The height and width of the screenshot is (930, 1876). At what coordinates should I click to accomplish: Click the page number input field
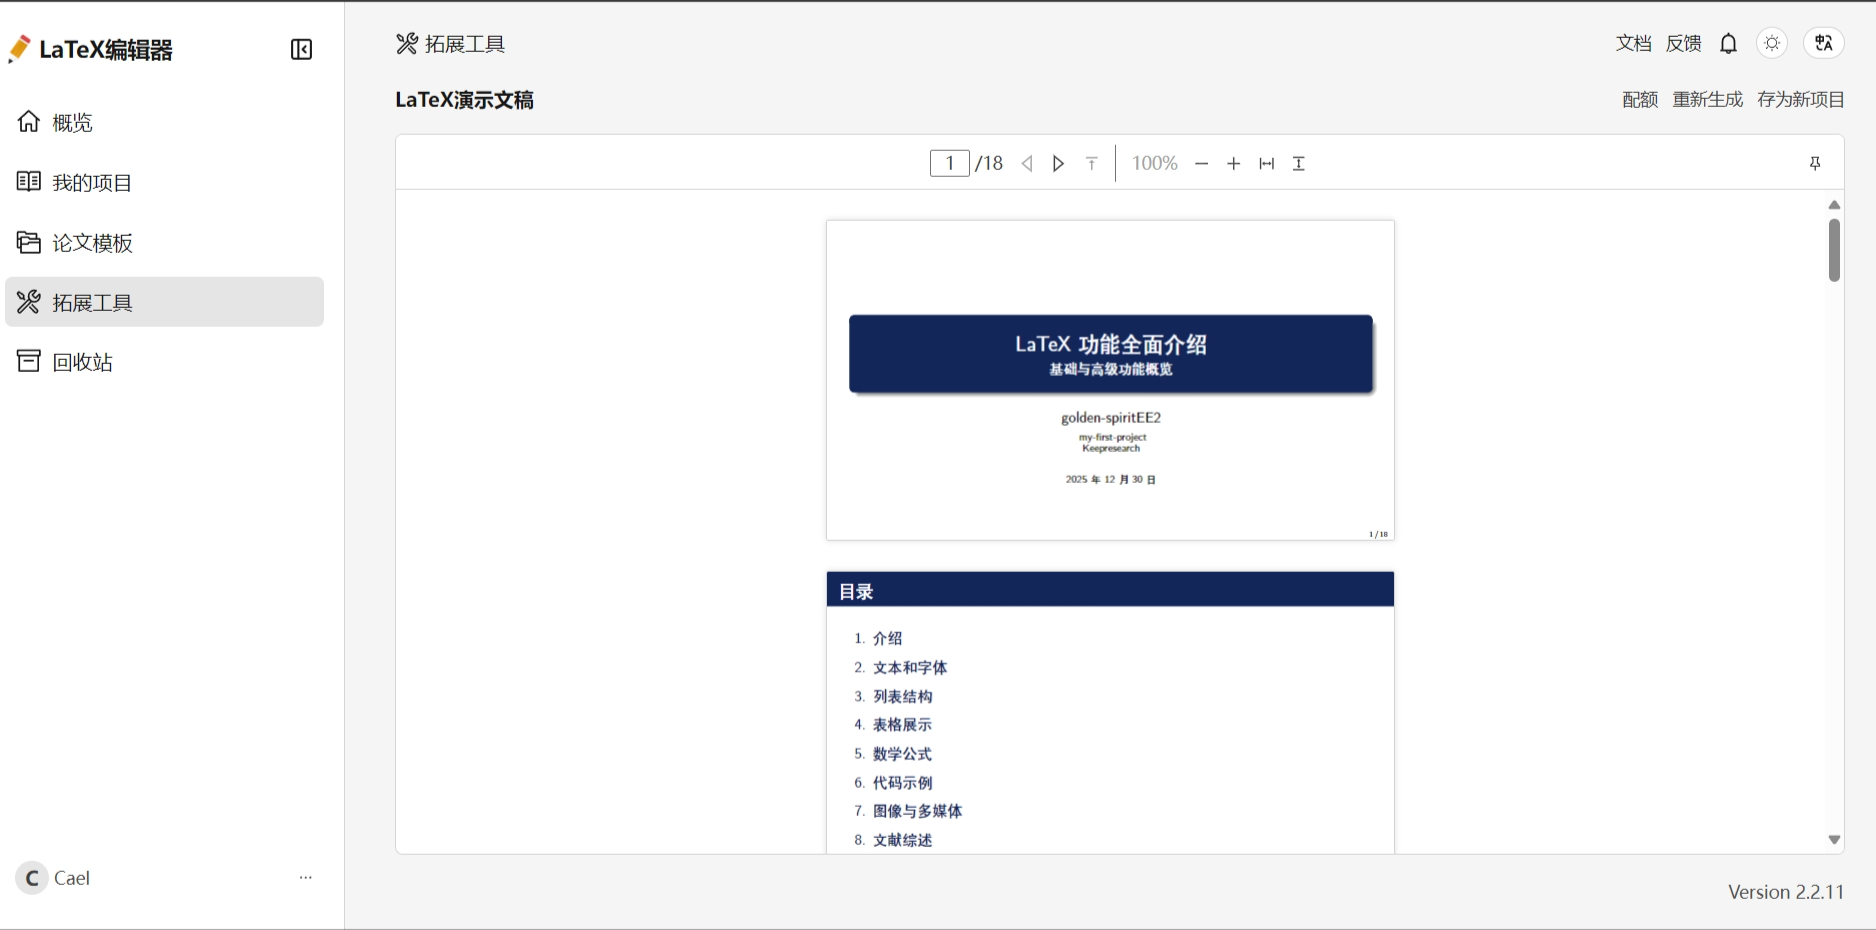pyautogui.click(x=949, y=163)
